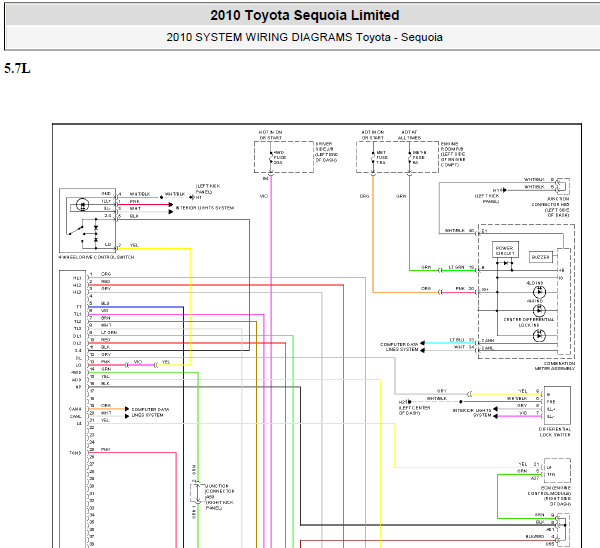Viewport: 600px width, 548px height.
Task: Click the 'BUZZER' box in meter assembly
Action: pos(541,257)
